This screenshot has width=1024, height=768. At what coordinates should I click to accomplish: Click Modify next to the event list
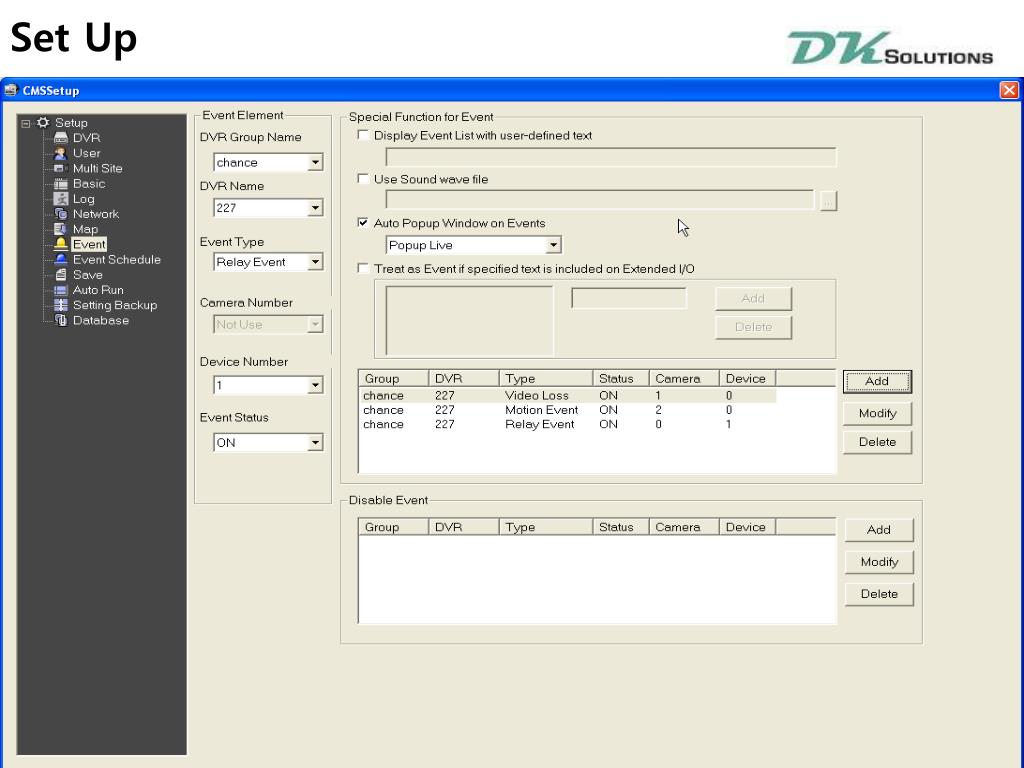(877, 413)
